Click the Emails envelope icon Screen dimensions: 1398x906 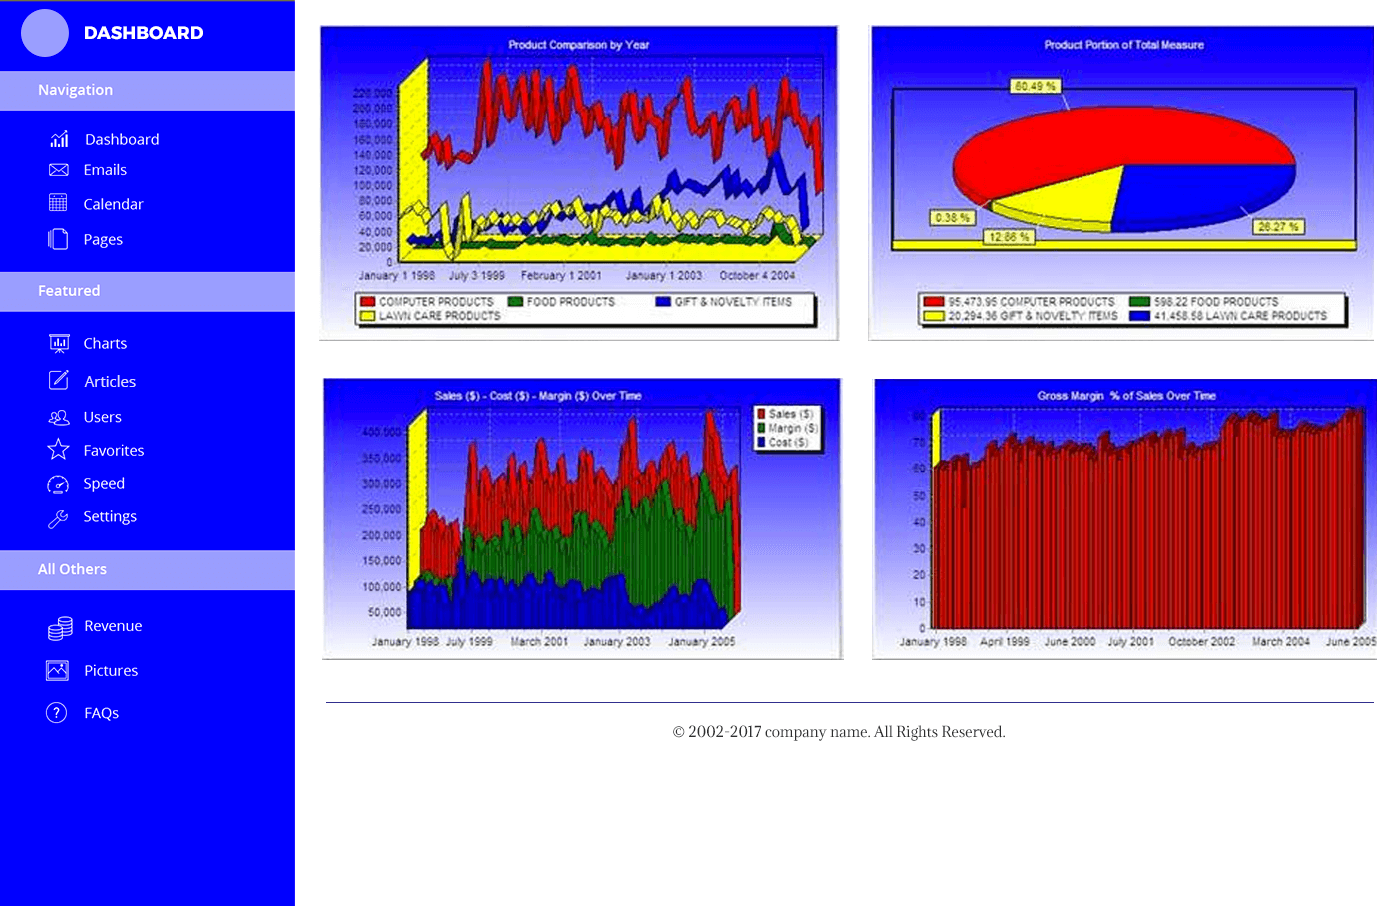(59, 170)
